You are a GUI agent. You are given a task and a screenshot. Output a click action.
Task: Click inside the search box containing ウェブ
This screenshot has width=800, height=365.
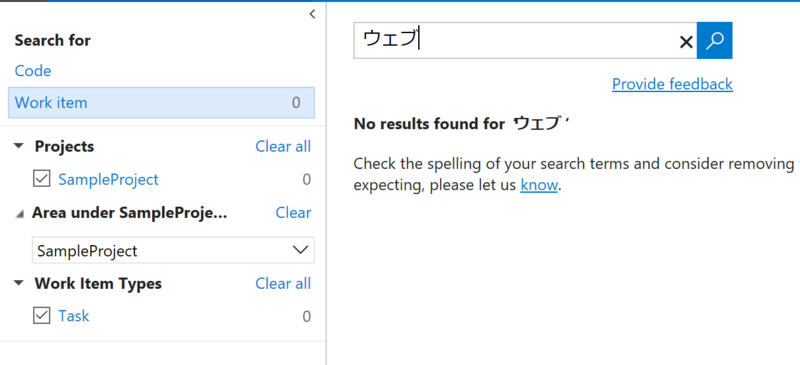525,40
